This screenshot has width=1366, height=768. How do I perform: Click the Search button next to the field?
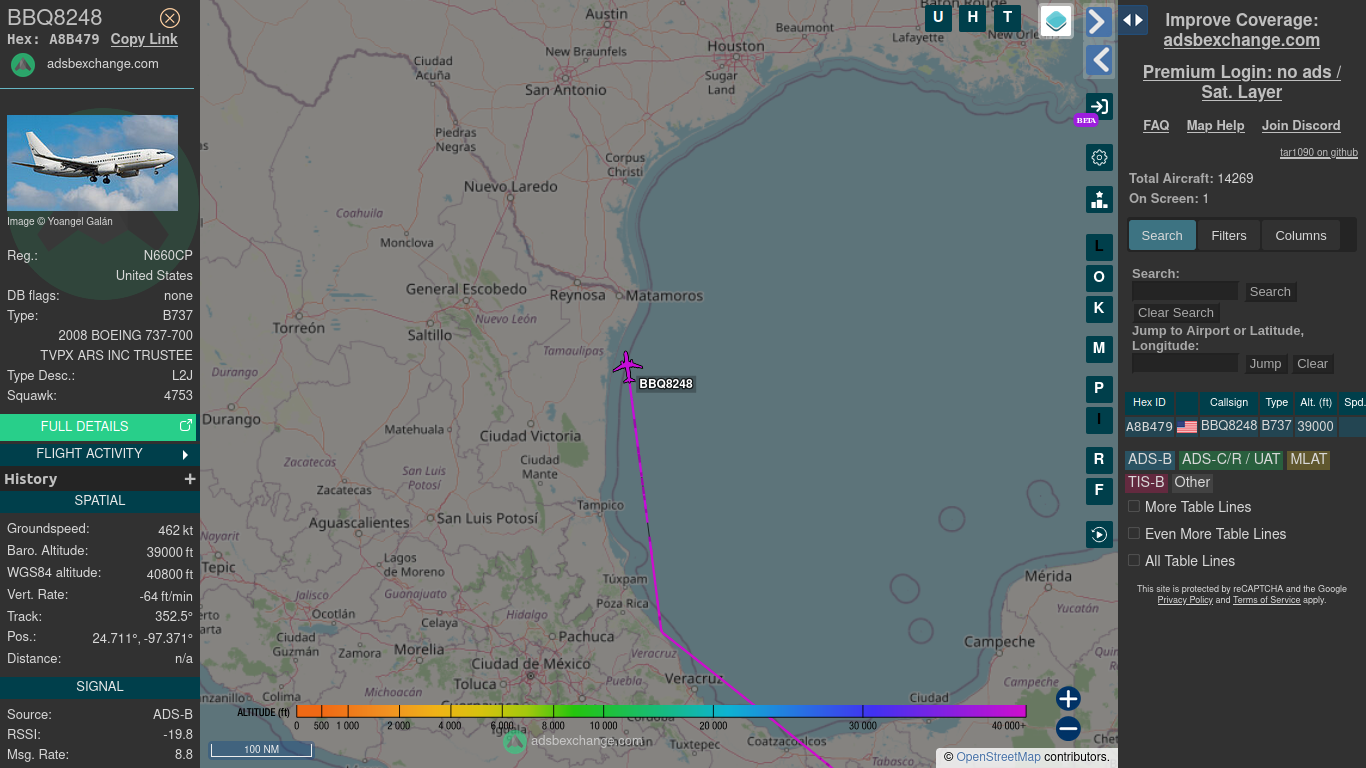(1270, 292)
